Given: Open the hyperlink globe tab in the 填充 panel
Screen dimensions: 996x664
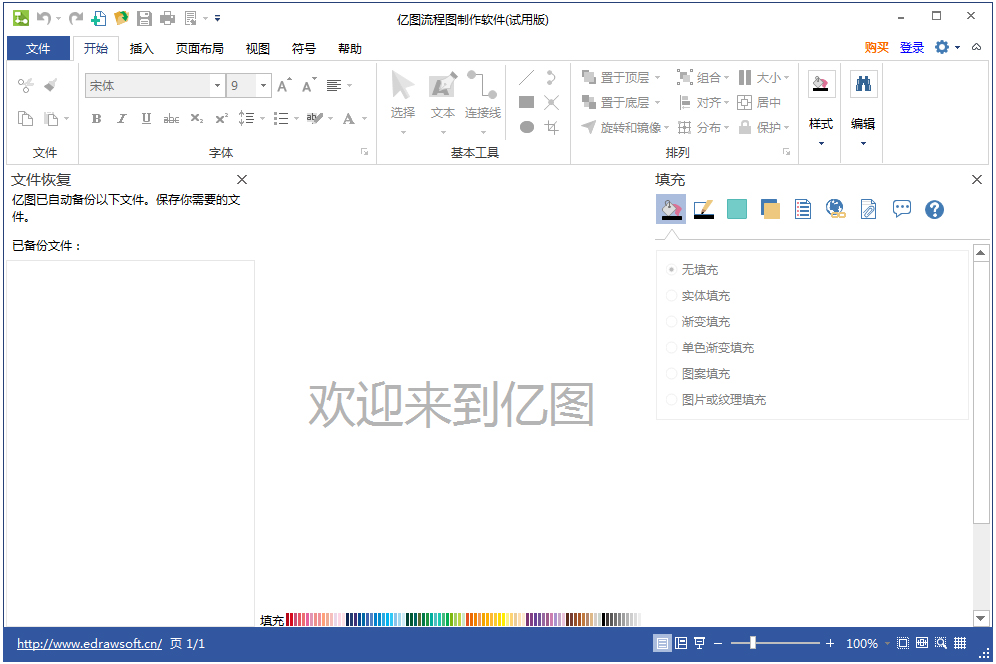Looking at the screenshot, I should (835, 209).
